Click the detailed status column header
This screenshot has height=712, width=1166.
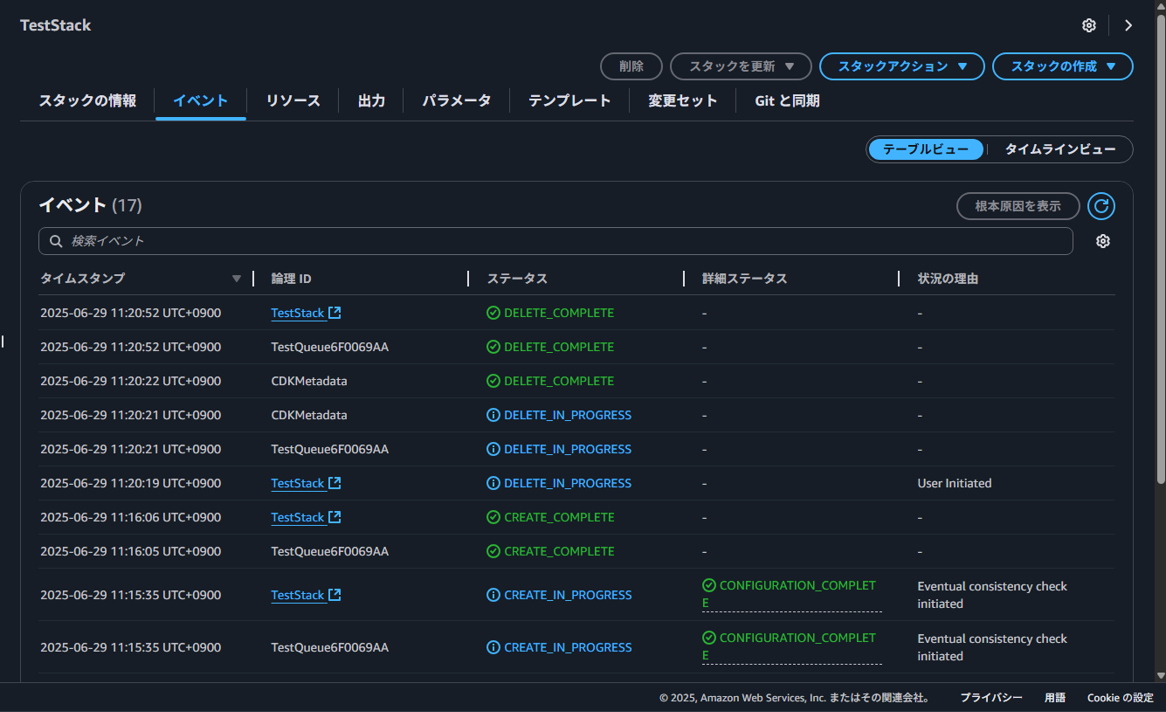point(744,279)
